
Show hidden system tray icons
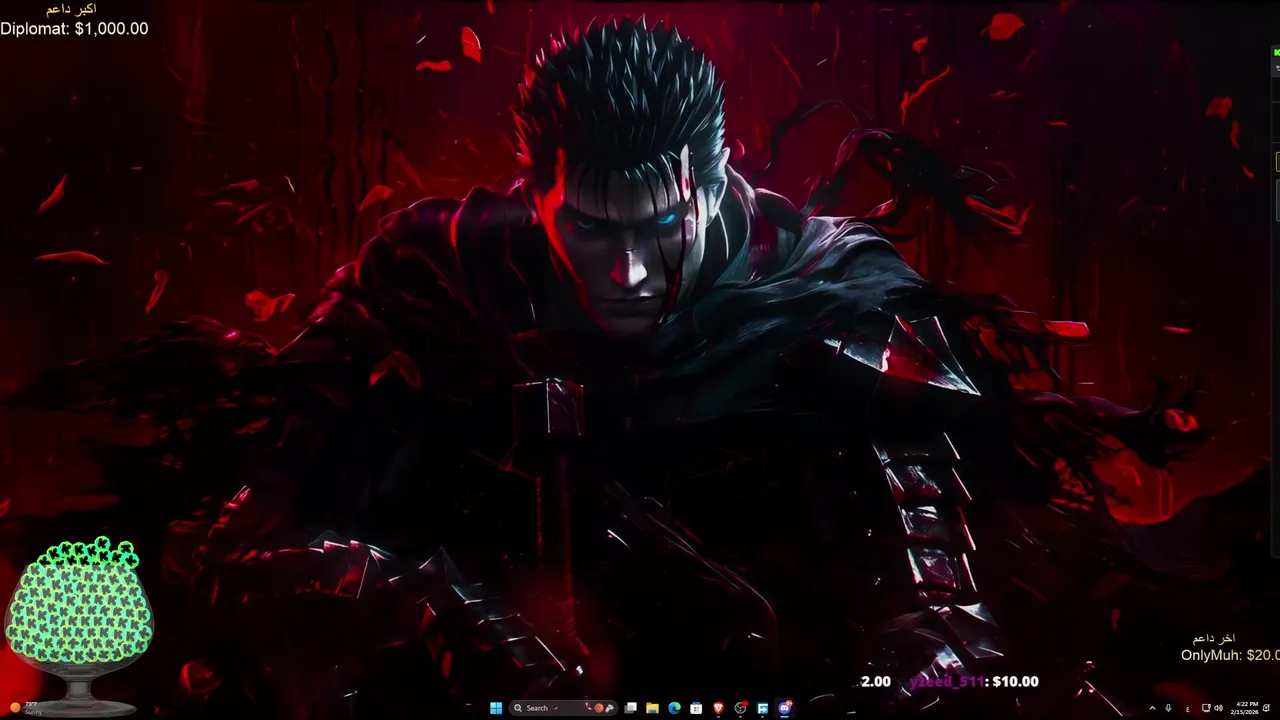(1152, 708)
